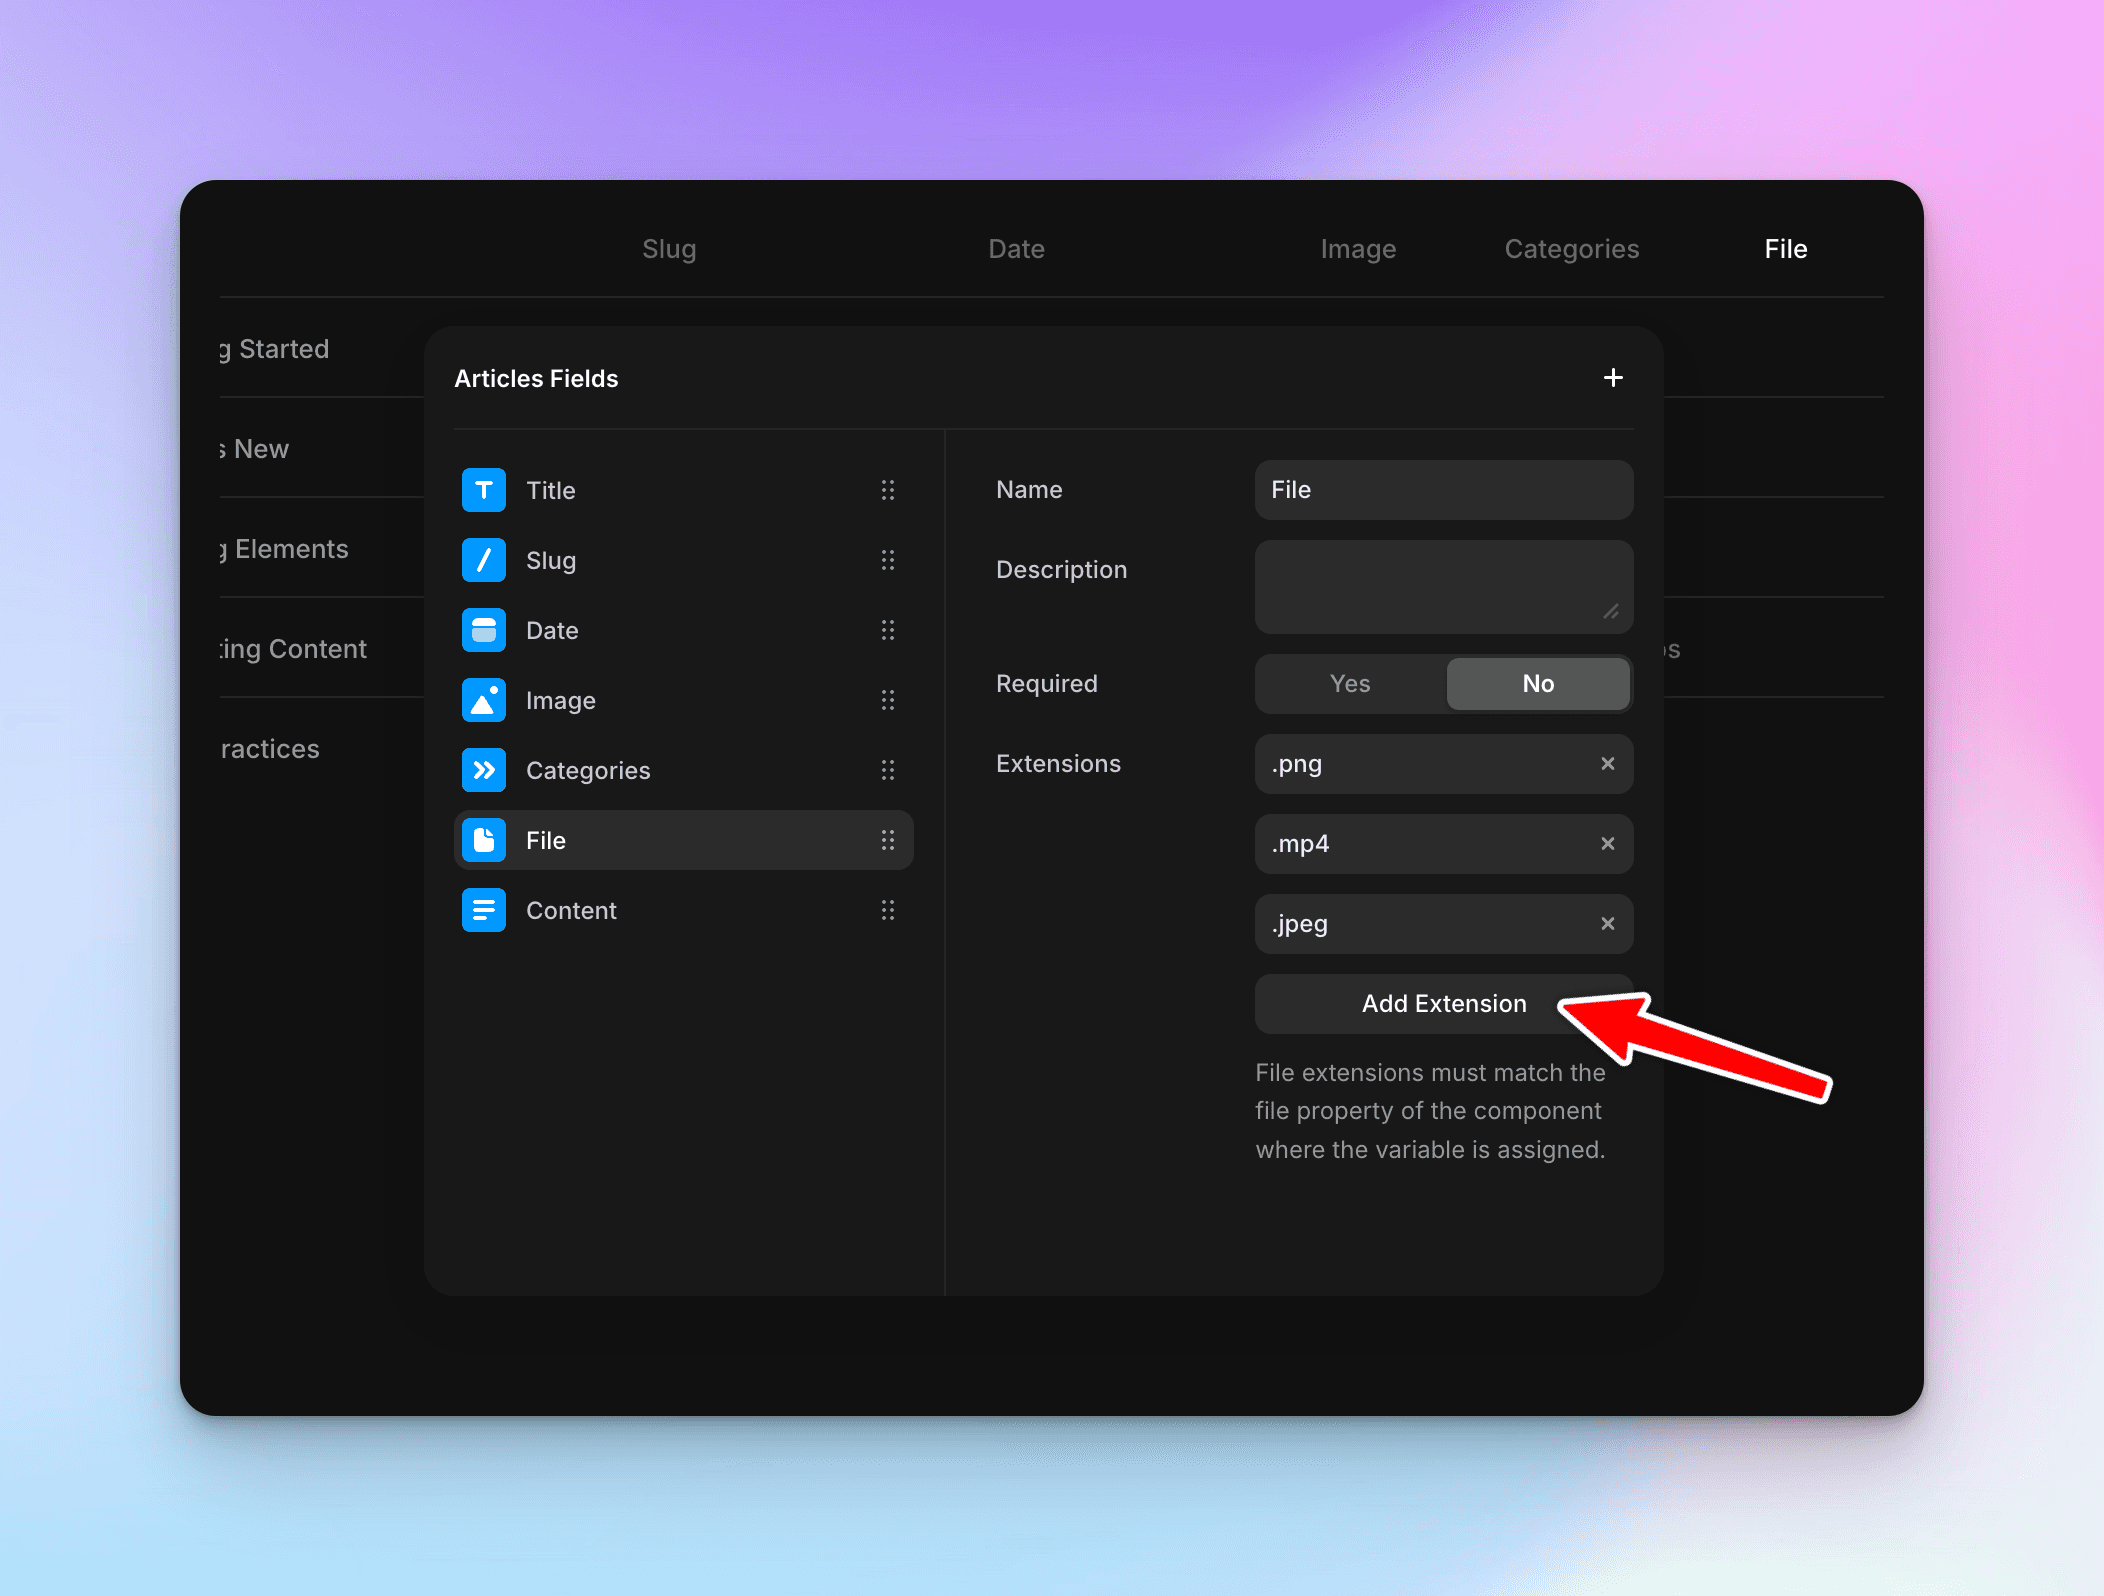The height and width of the screenshot is (1596, 2104).
Task: Click the plus icon to add field
Action: tap(1612, 378)
